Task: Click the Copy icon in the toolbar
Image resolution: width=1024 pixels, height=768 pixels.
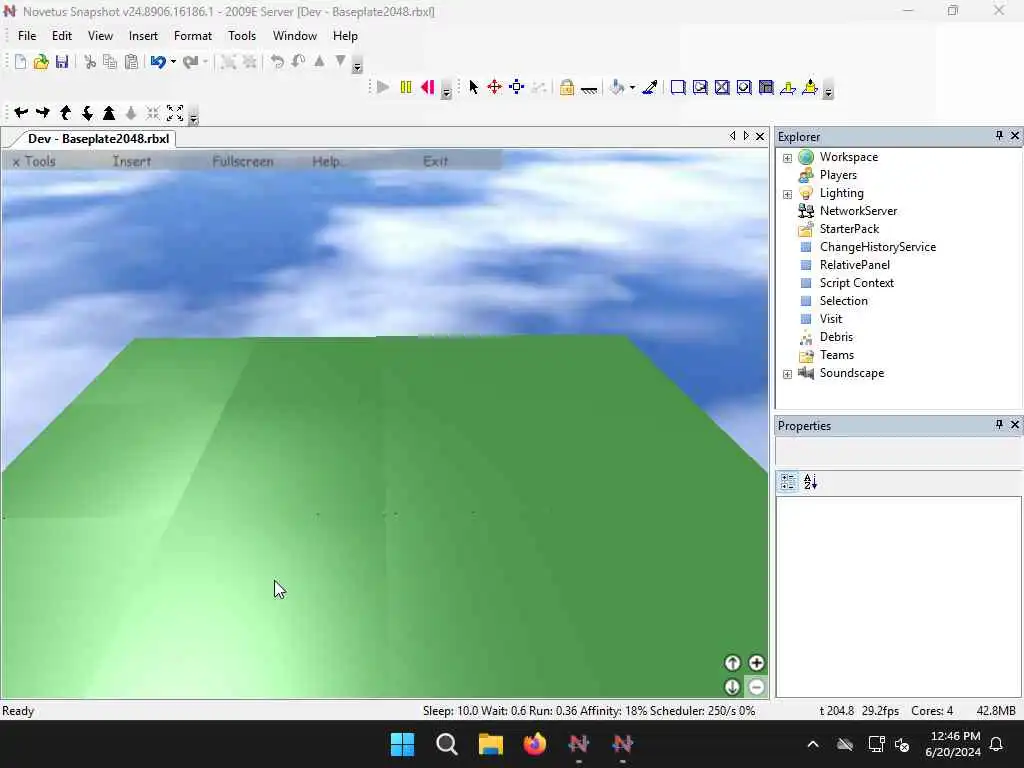Action: (110, 62)
